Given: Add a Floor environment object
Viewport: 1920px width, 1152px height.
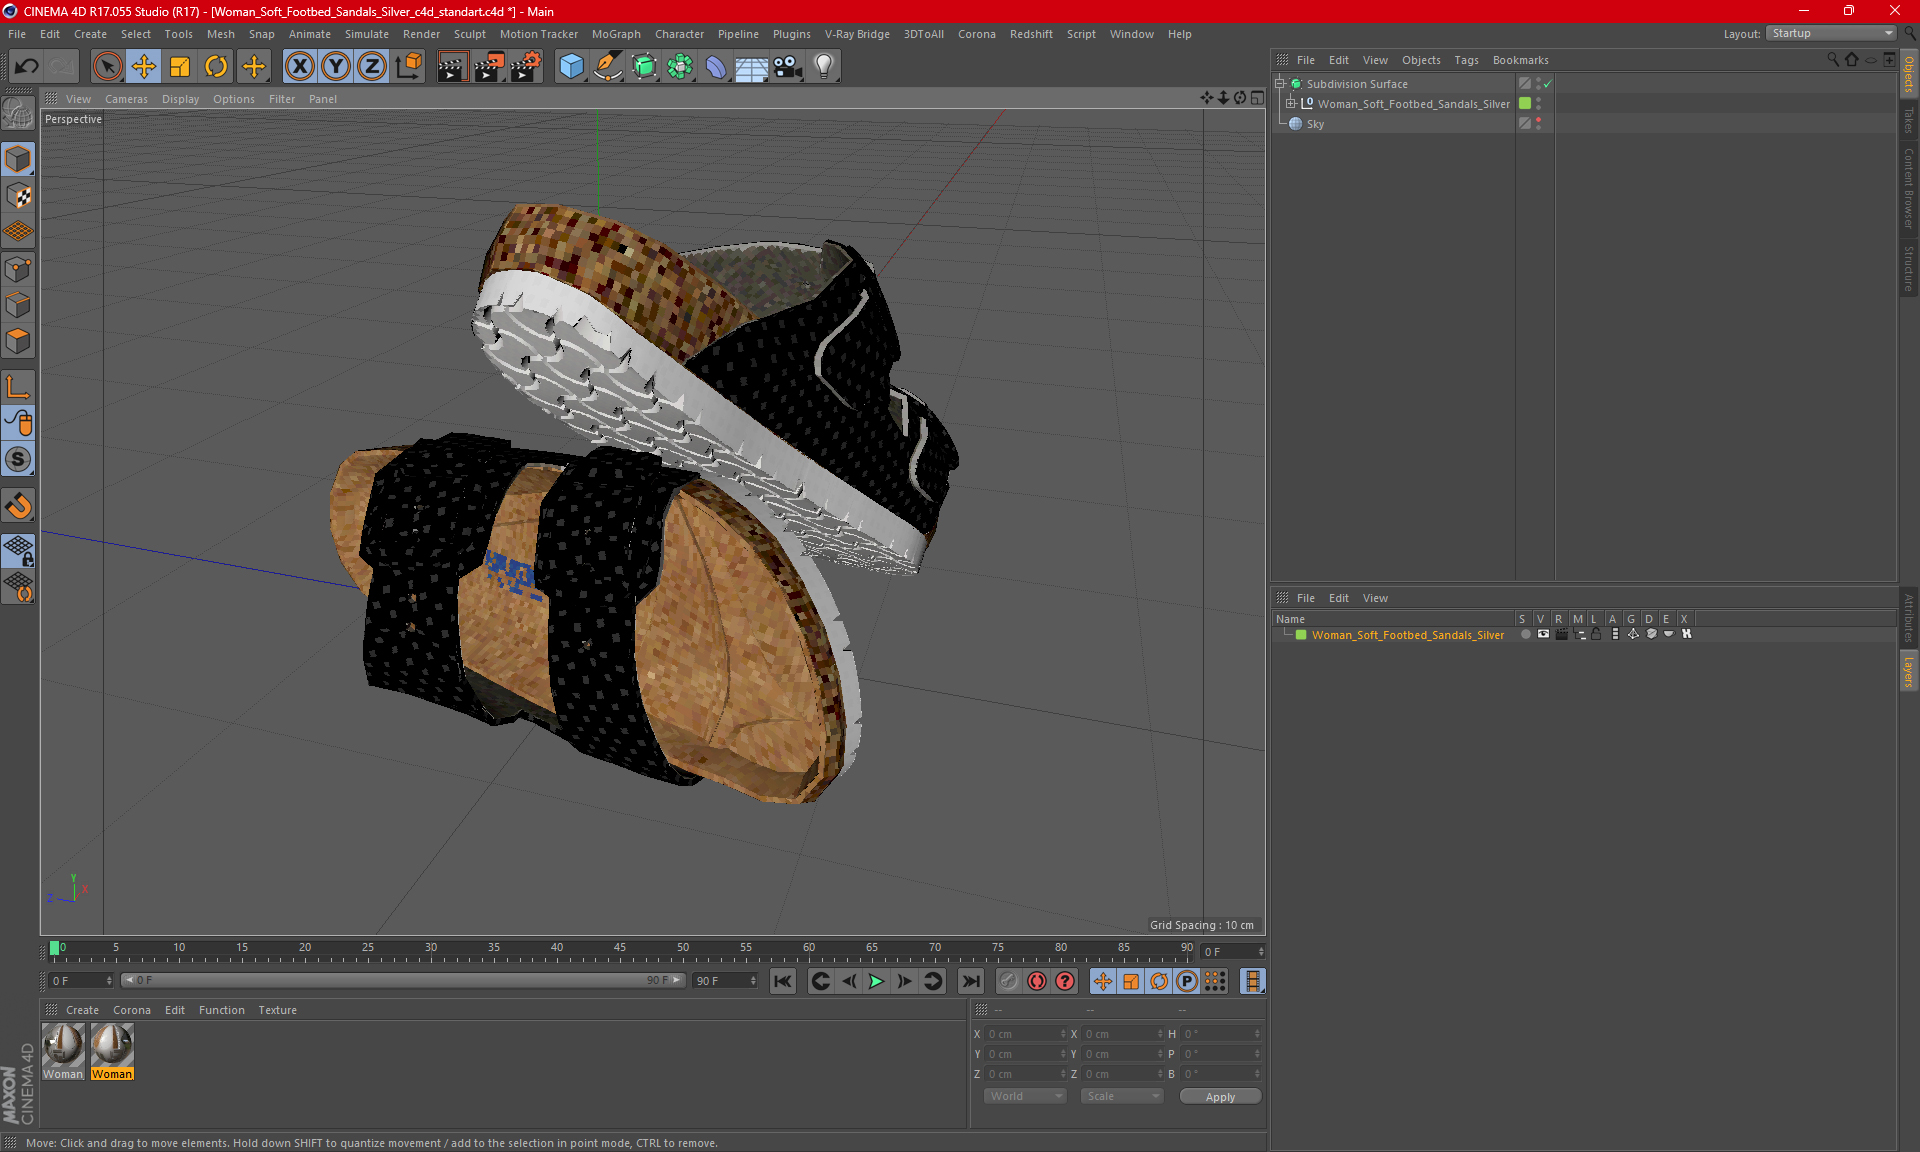Looking at the screenshot, I should coord(752,66).
